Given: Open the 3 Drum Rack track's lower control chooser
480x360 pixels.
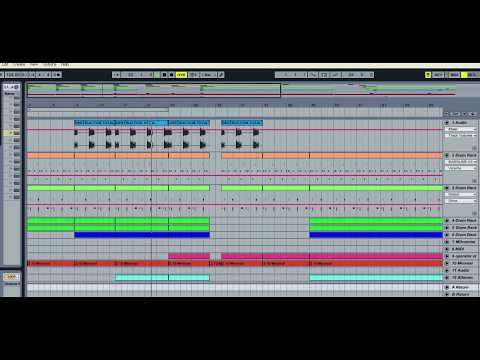Looking at the screenshot, I should tap(462, 201).
